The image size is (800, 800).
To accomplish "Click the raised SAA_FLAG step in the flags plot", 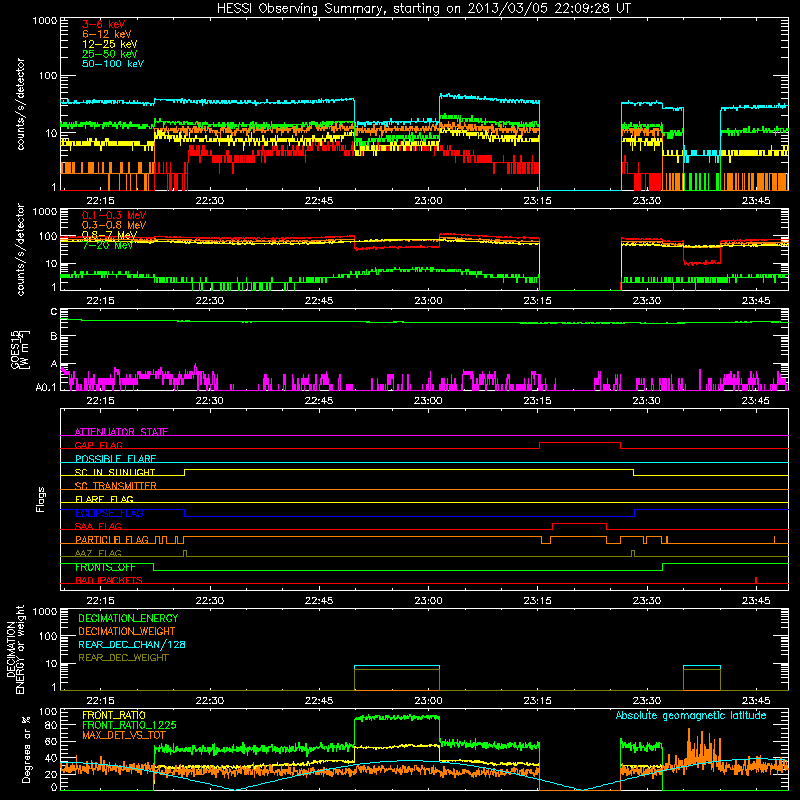I will click(x=580, y=524).
